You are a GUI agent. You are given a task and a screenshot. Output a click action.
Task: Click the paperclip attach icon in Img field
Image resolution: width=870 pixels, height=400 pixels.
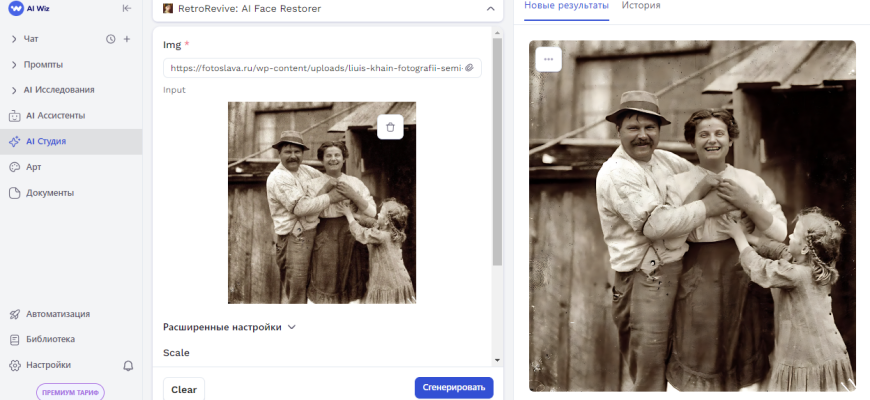[470, 68]
